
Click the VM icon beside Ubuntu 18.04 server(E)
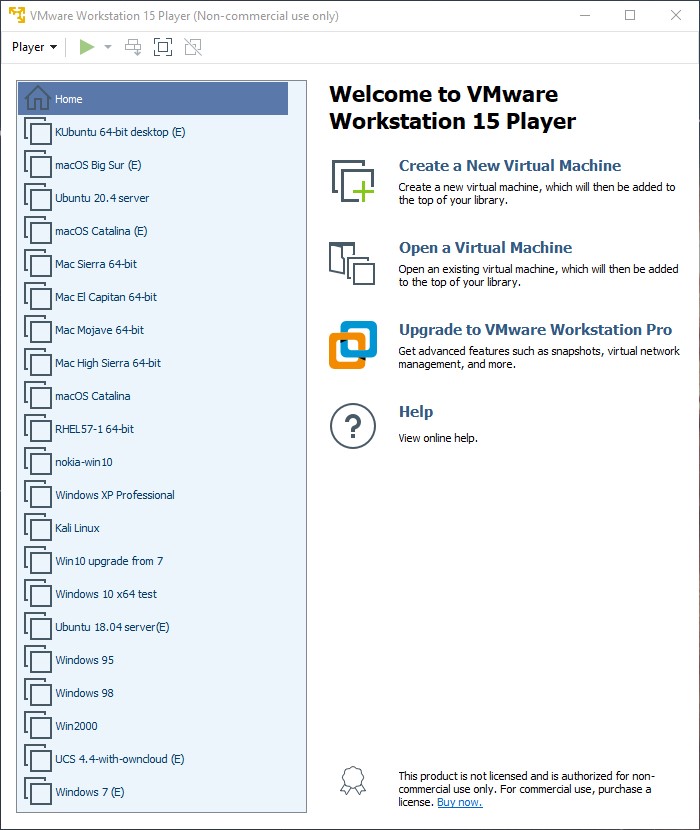(x=38, y=627)
